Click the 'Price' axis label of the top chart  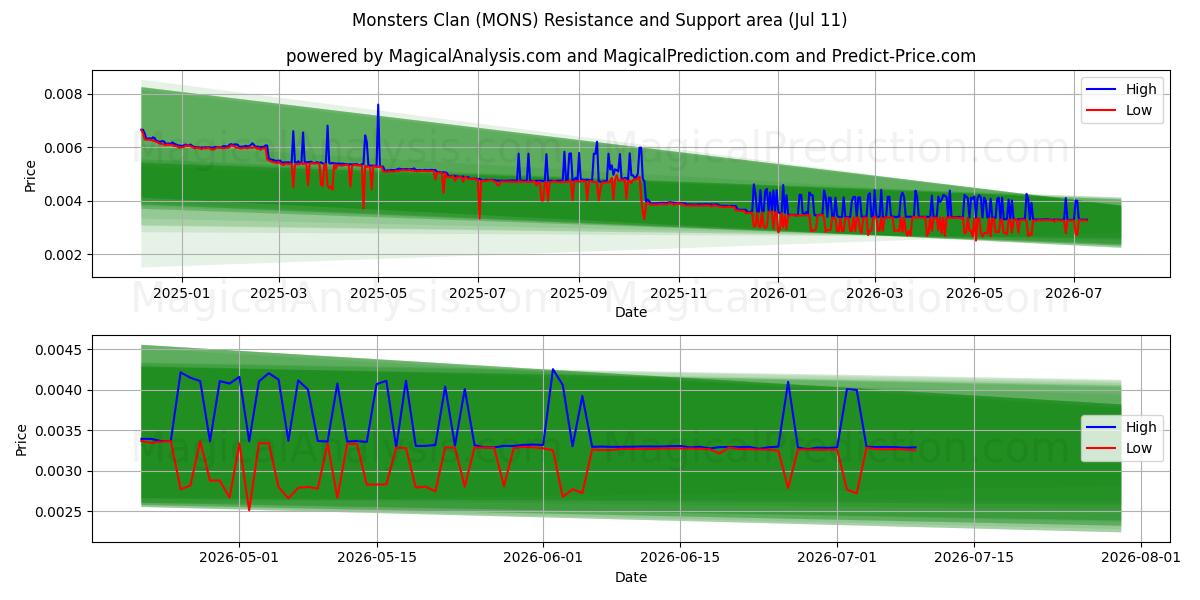tap(30, 174)
